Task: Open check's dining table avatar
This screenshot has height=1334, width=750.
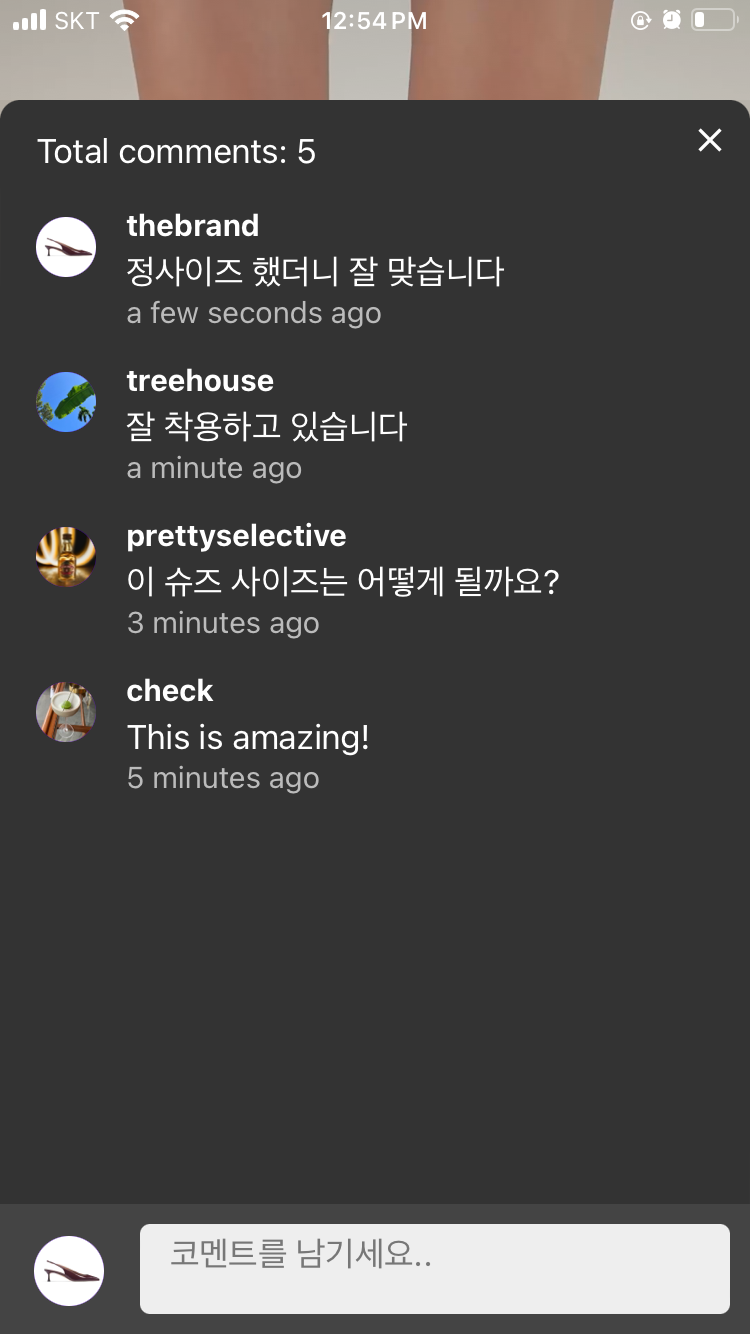Action: [x=66, y=711]
